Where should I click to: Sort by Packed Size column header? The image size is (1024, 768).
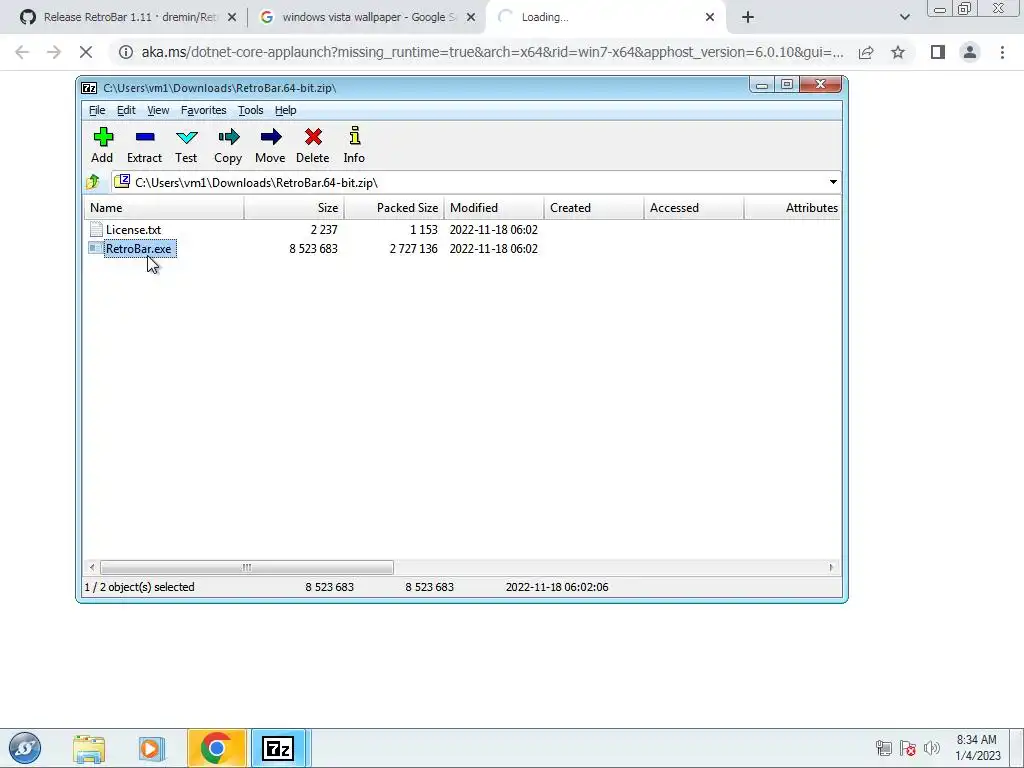[x=394, y=208]
